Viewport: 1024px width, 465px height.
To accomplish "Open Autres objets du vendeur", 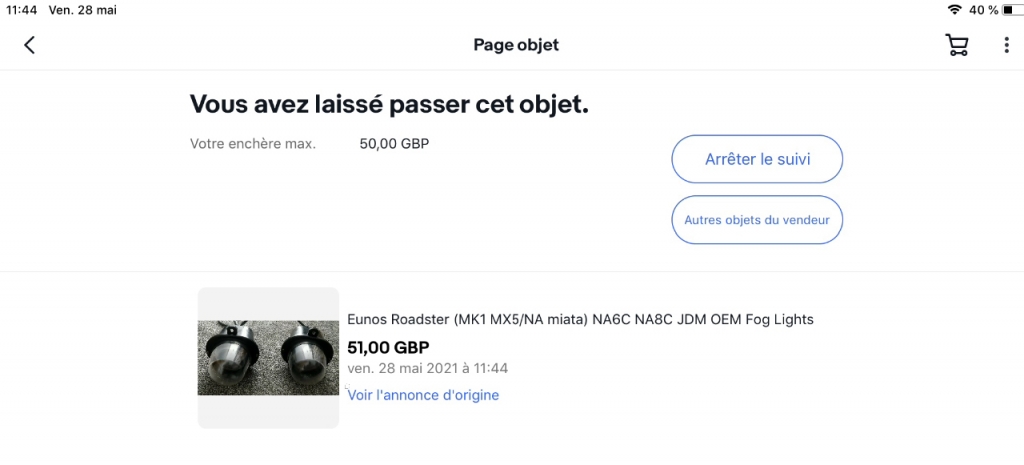I will click(x=757, y=220).
